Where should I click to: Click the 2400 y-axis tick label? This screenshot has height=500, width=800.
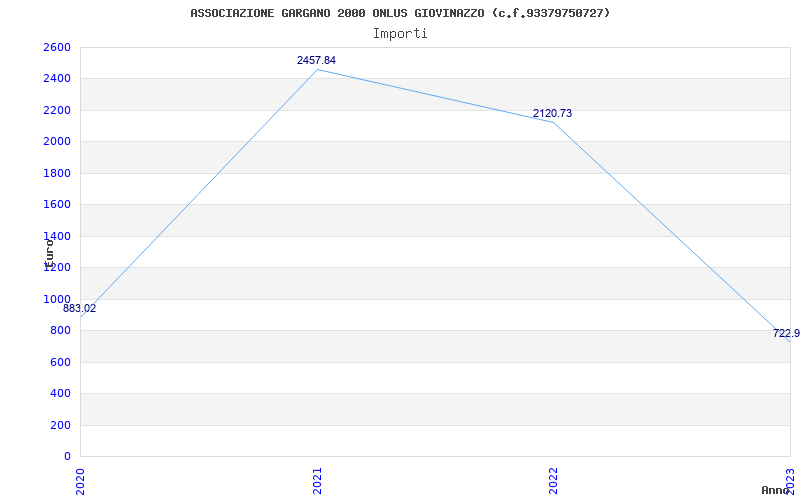[57, 79]
